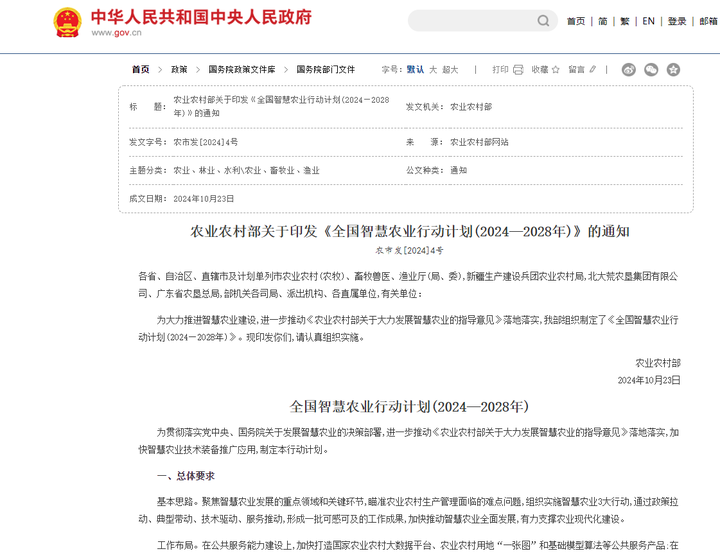Click the printer icon

(518, 70)
